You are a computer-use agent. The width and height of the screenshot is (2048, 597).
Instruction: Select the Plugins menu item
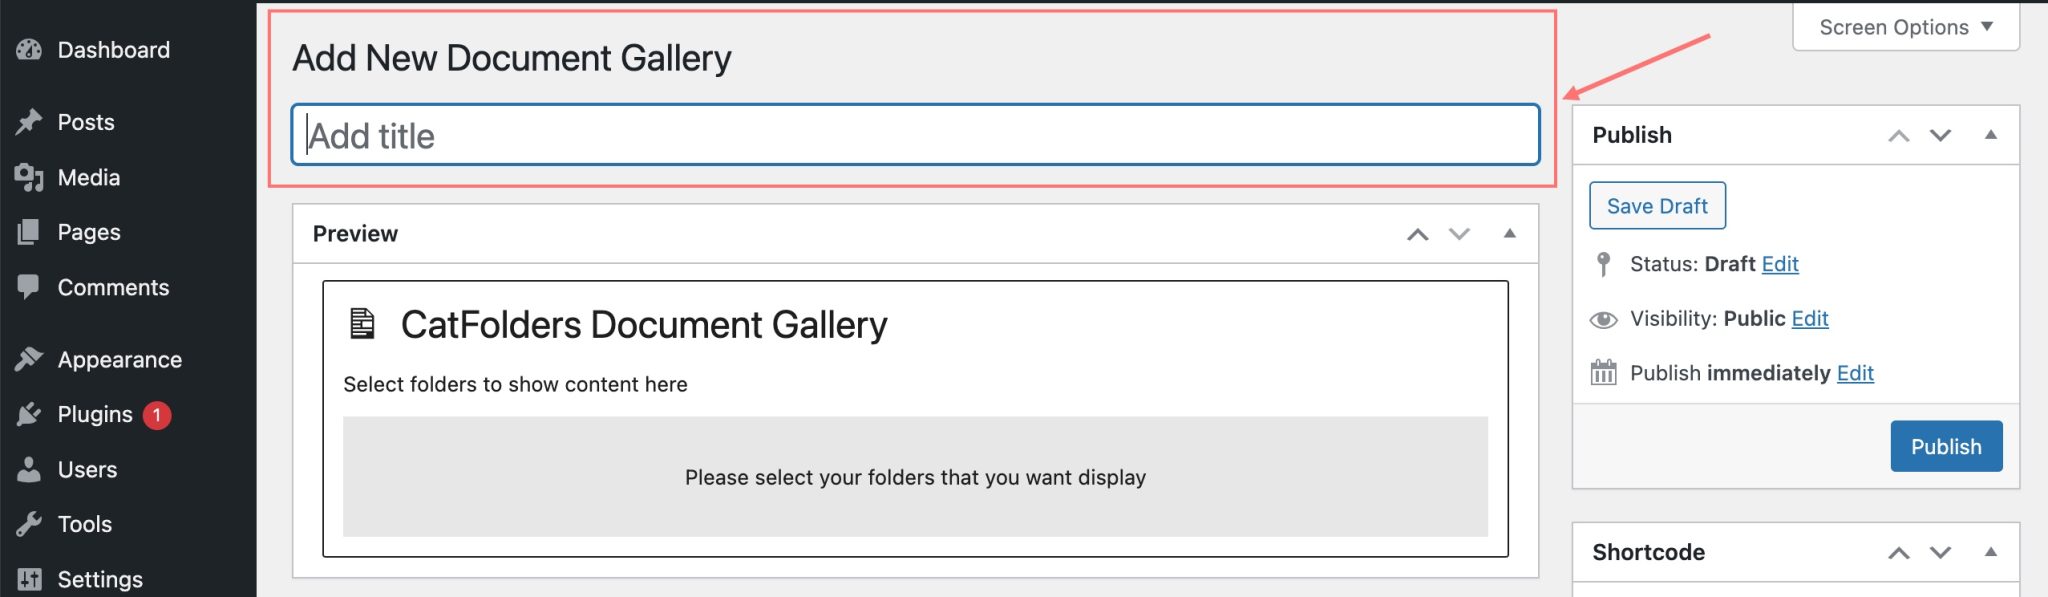(95, 413)
